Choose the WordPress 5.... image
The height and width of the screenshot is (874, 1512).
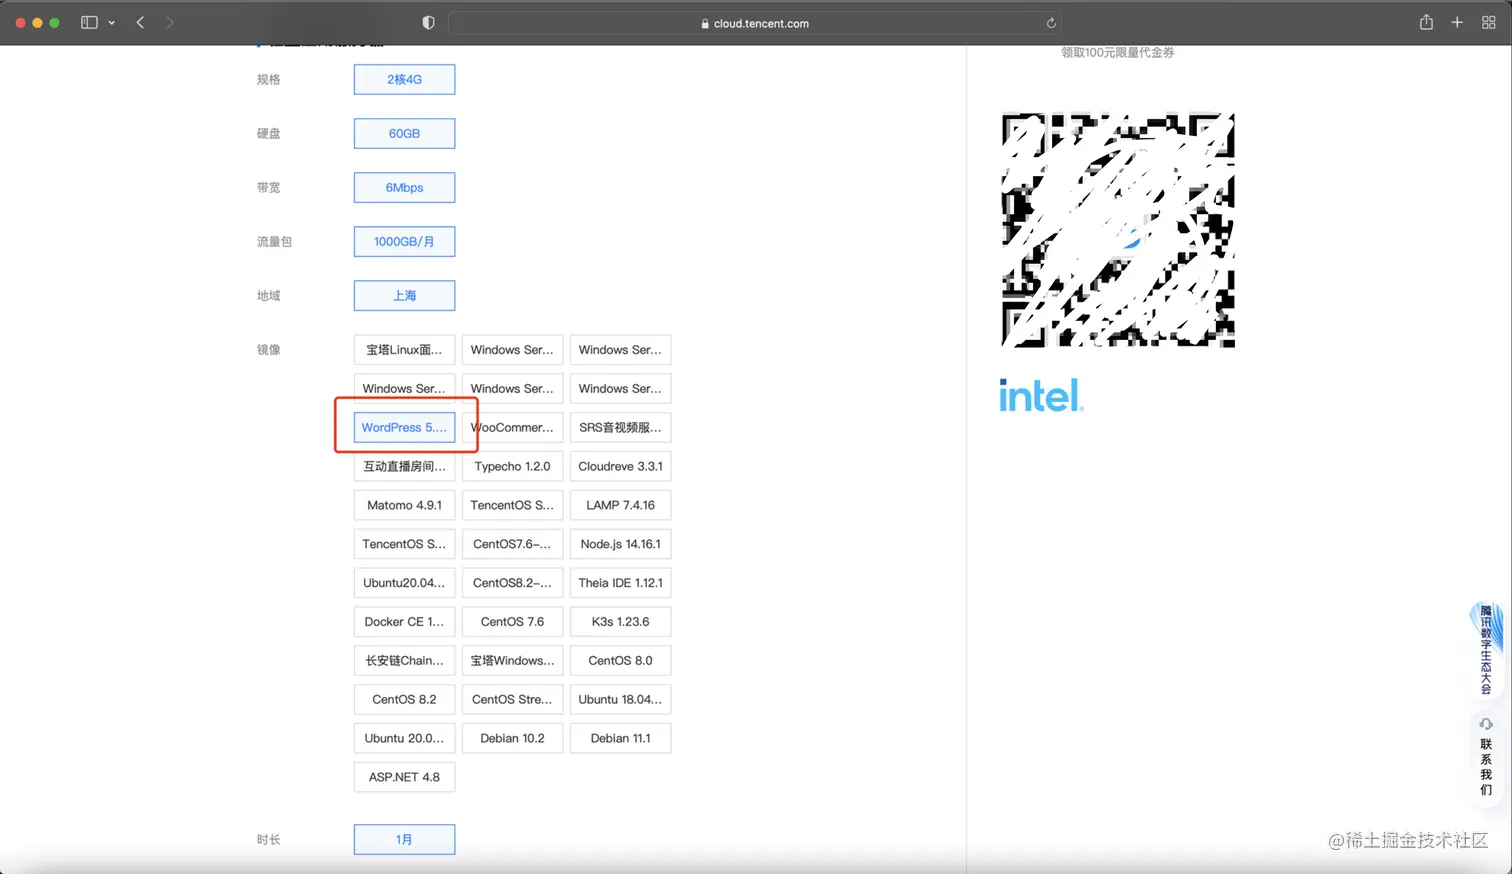click(x=404, y=427)
